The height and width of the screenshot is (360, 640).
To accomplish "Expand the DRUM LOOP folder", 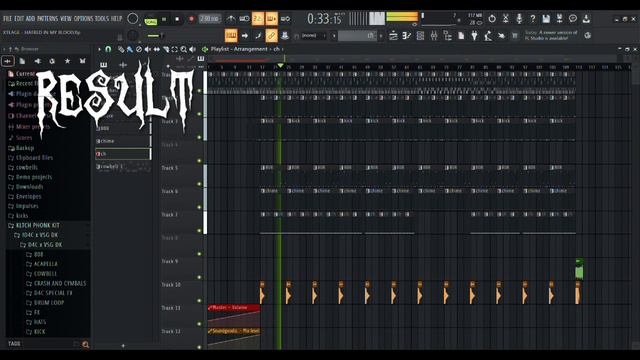I will click(45, 303).
